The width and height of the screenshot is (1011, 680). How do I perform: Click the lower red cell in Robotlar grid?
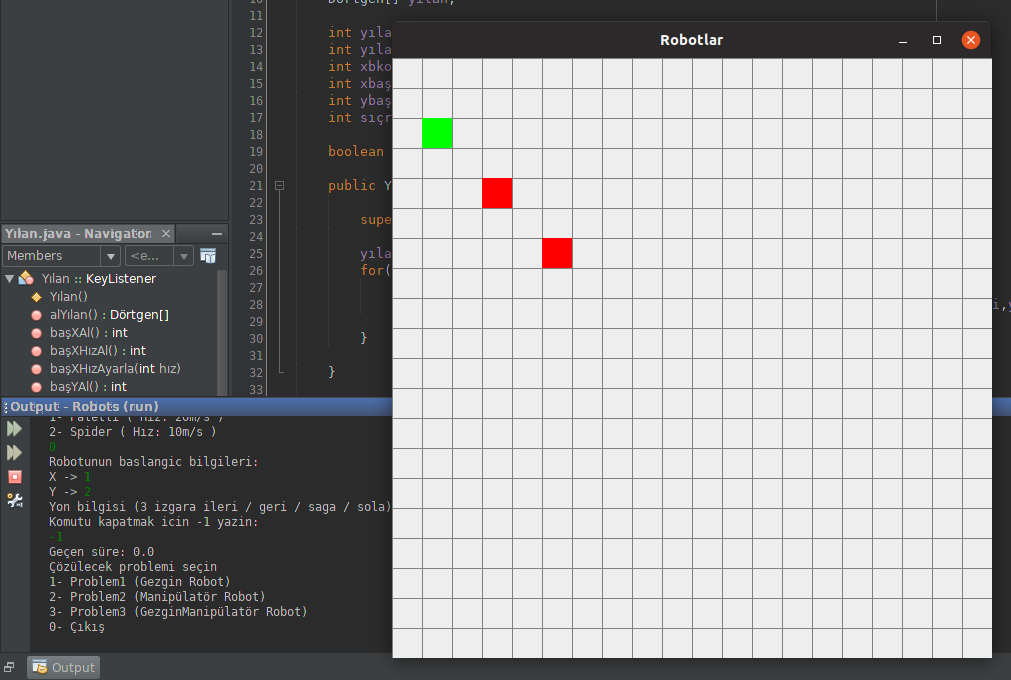tap(557, 253)
